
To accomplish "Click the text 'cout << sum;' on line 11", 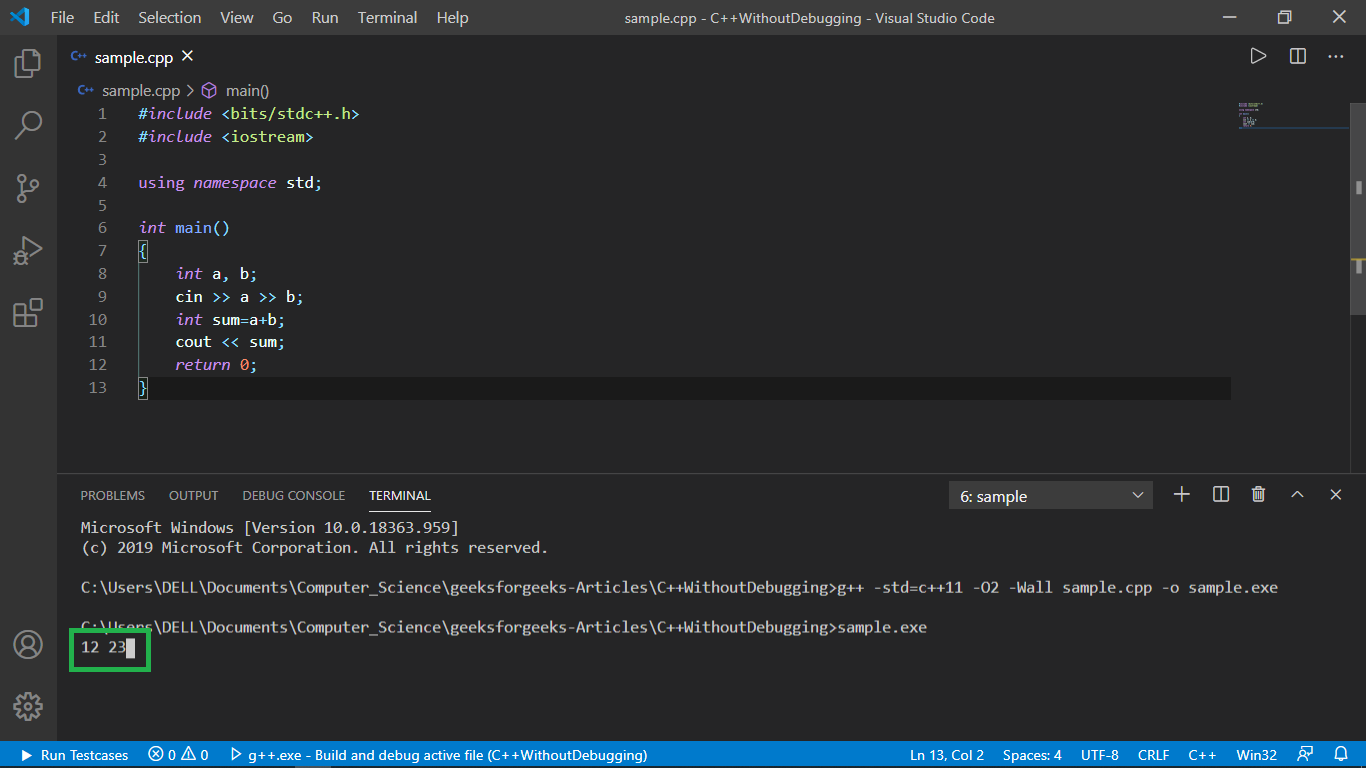I will coord(230,342).
